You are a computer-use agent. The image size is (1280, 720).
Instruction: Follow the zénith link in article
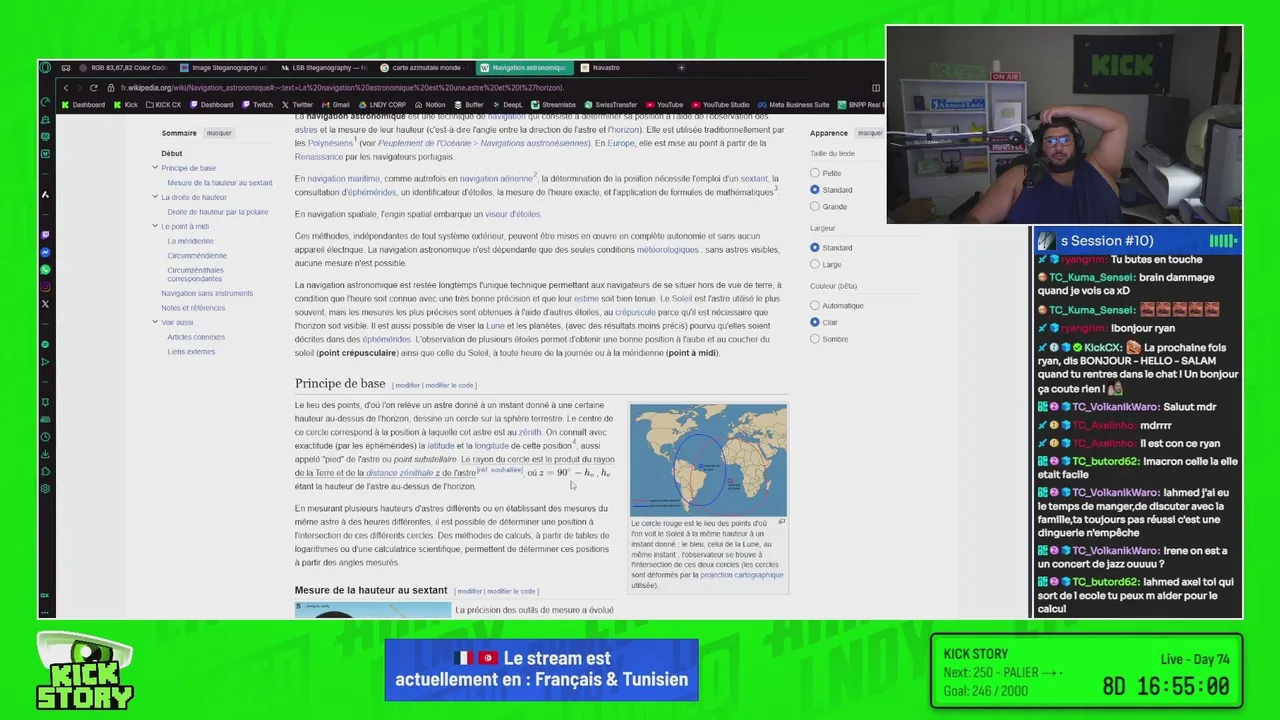pos(529,432)
